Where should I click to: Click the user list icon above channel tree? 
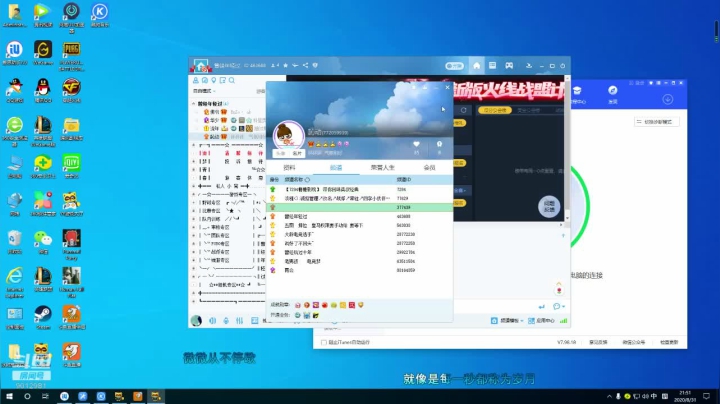pyautogui.click(x=196, y=80)
